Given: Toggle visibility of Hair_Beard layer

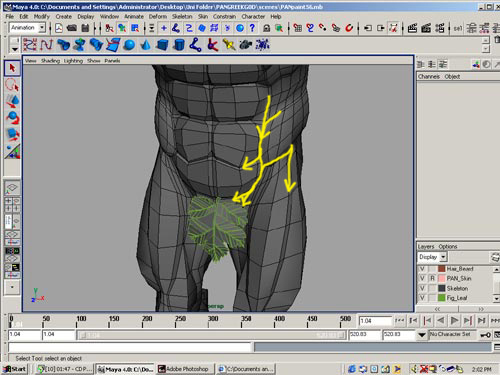Looking at the screenshot, I should click(x=422, y=269).
